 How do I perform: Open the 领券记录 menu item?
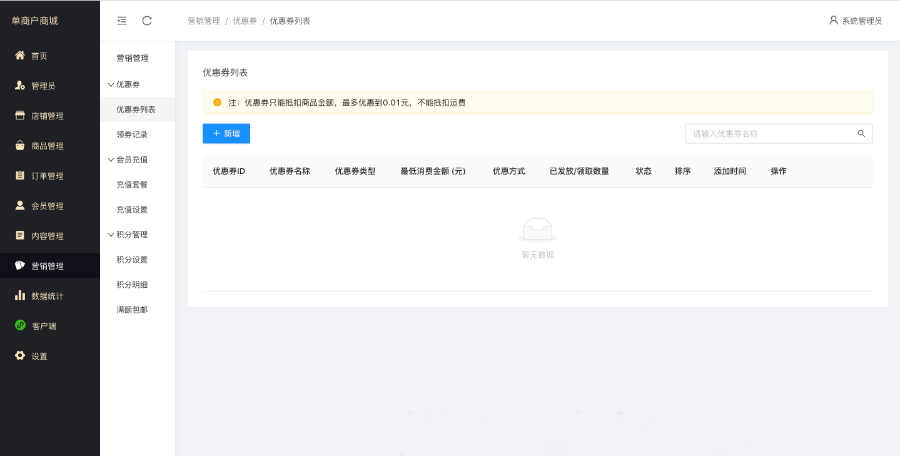132,134
